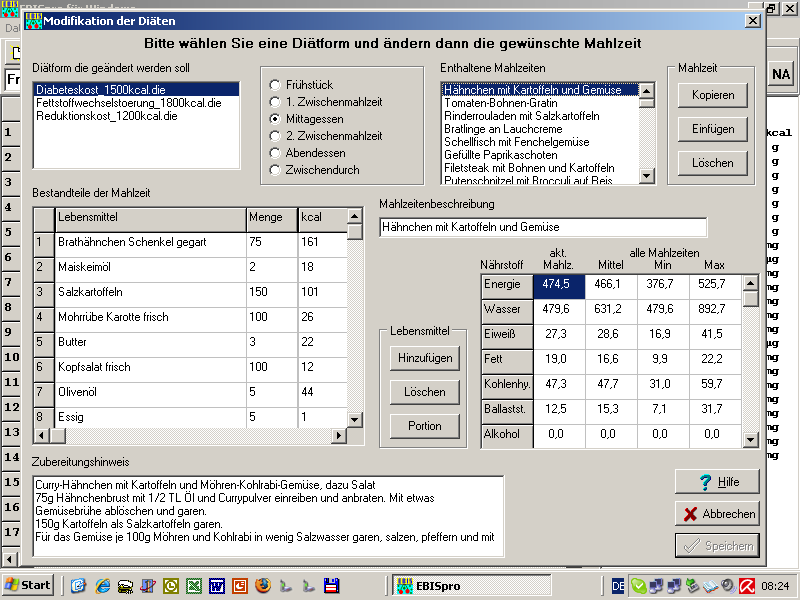Open Excel from the quick launch bar
The height and width of the screenshot is (600, 800).
click(193, 585)
